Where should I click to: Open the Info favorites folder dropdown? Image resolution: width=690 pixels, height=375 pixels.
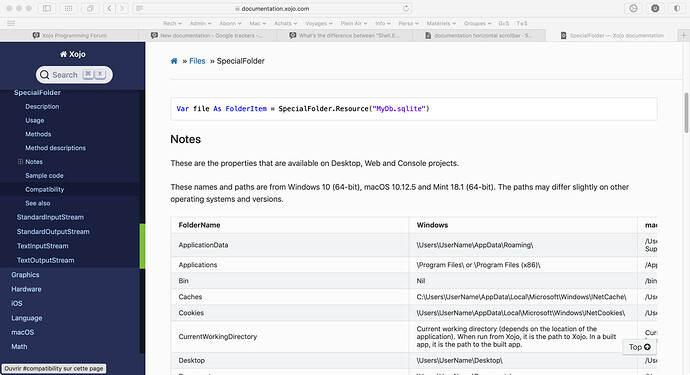[383, 23]
